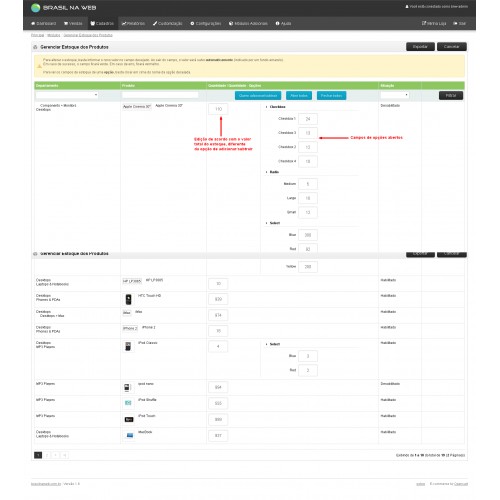
Task: Click the Sair logout link
Action: (x=459, y=23)
